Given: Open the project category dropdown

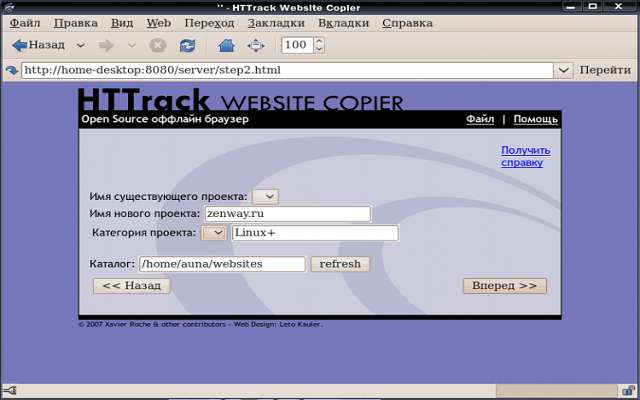Looking at the screenshot, I should (214, 233).
